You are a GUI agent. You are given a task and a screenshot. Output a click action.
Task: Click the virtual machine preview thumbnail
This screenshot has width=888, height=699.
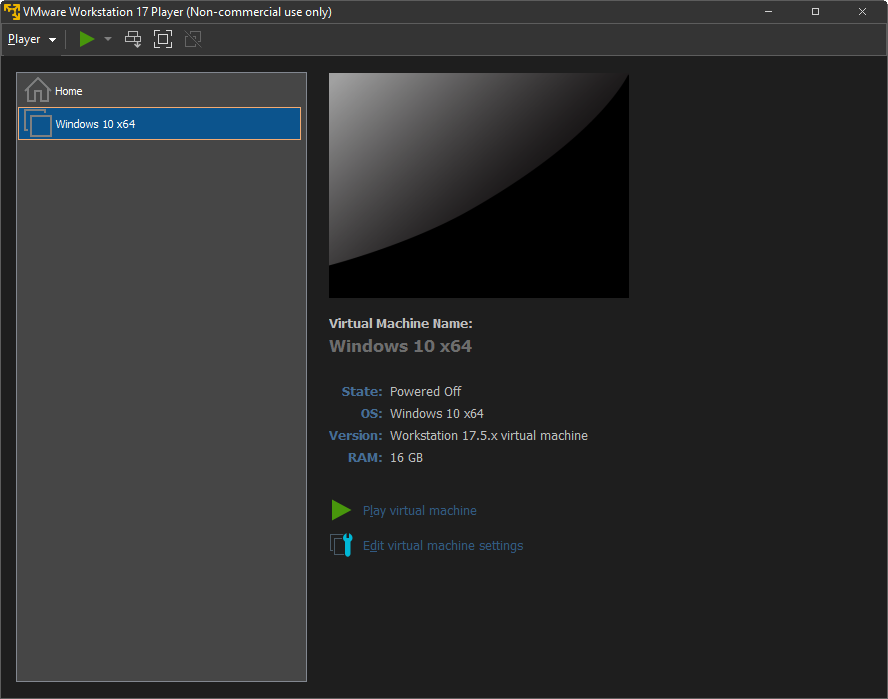pyautogui.click(x=479, y=185)
